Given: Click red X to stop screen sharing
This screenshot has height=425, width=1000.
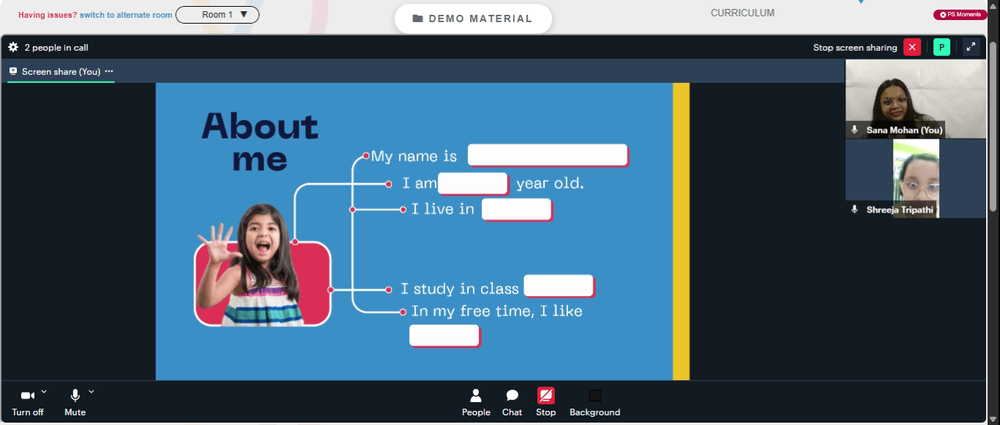Looking at the screenshot, I should 912,47.
